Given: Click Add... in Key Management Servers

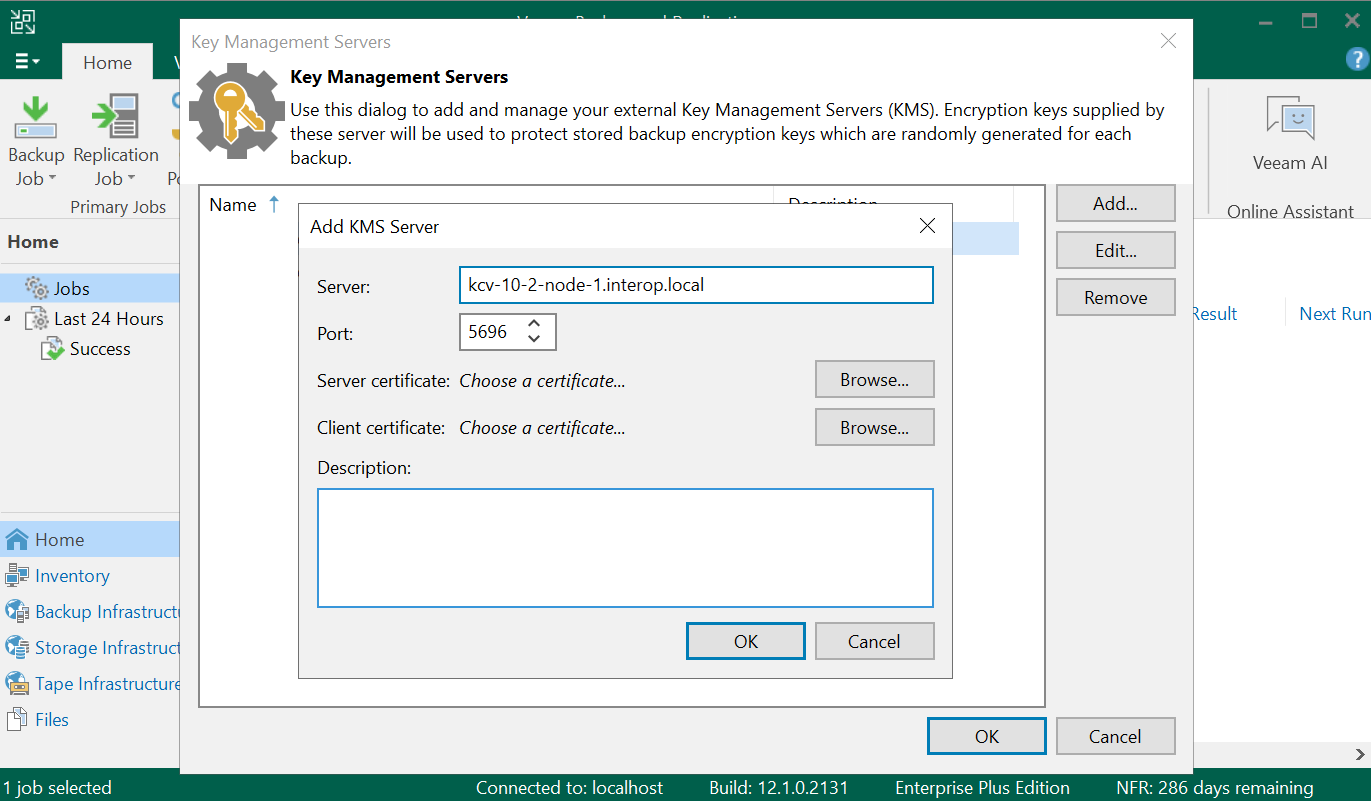Looking at the screenshot, I should click(1115, 203).
